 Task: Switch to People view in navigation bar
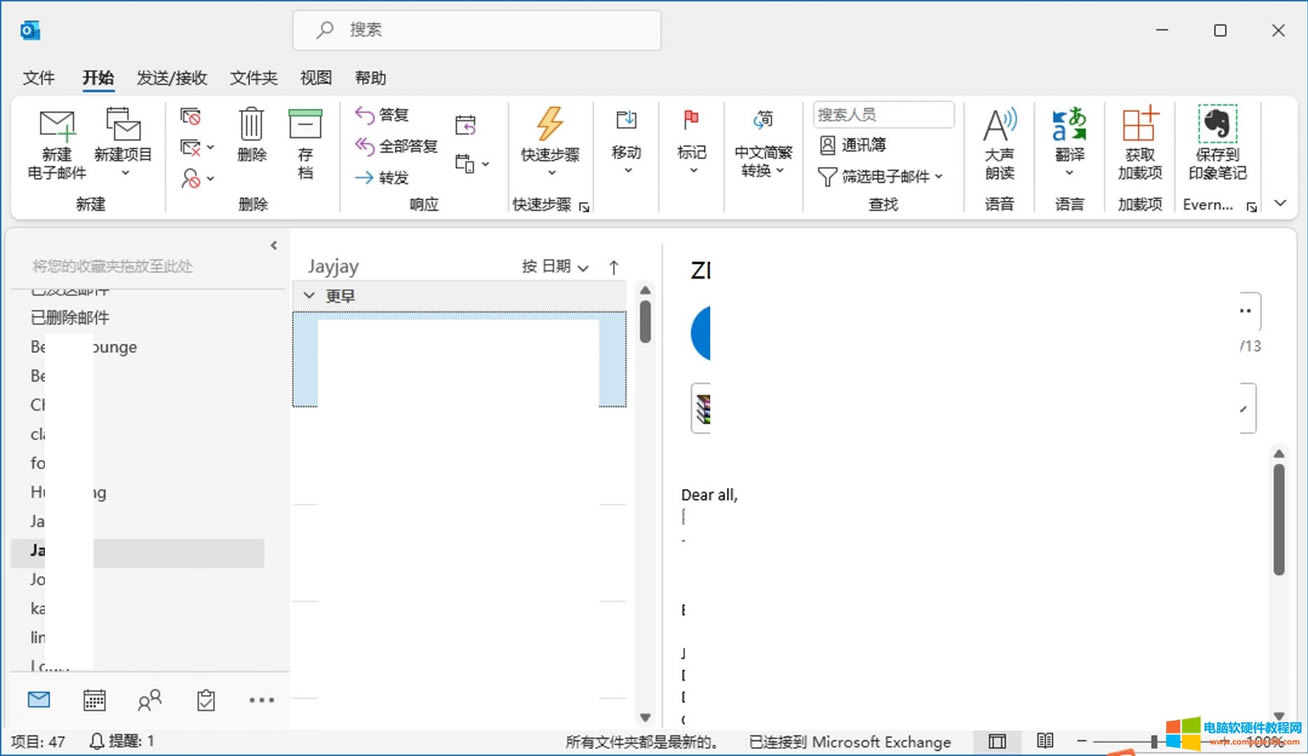pos(150,700)
